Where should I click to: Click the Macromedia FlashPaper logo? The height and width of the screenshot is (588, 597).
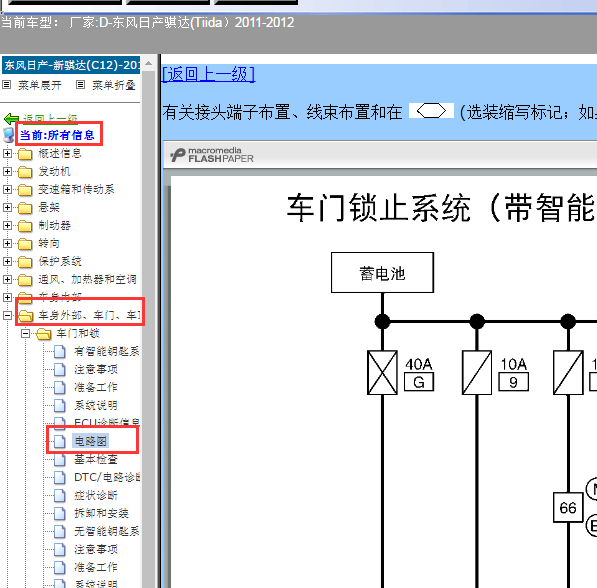point(212,155)
